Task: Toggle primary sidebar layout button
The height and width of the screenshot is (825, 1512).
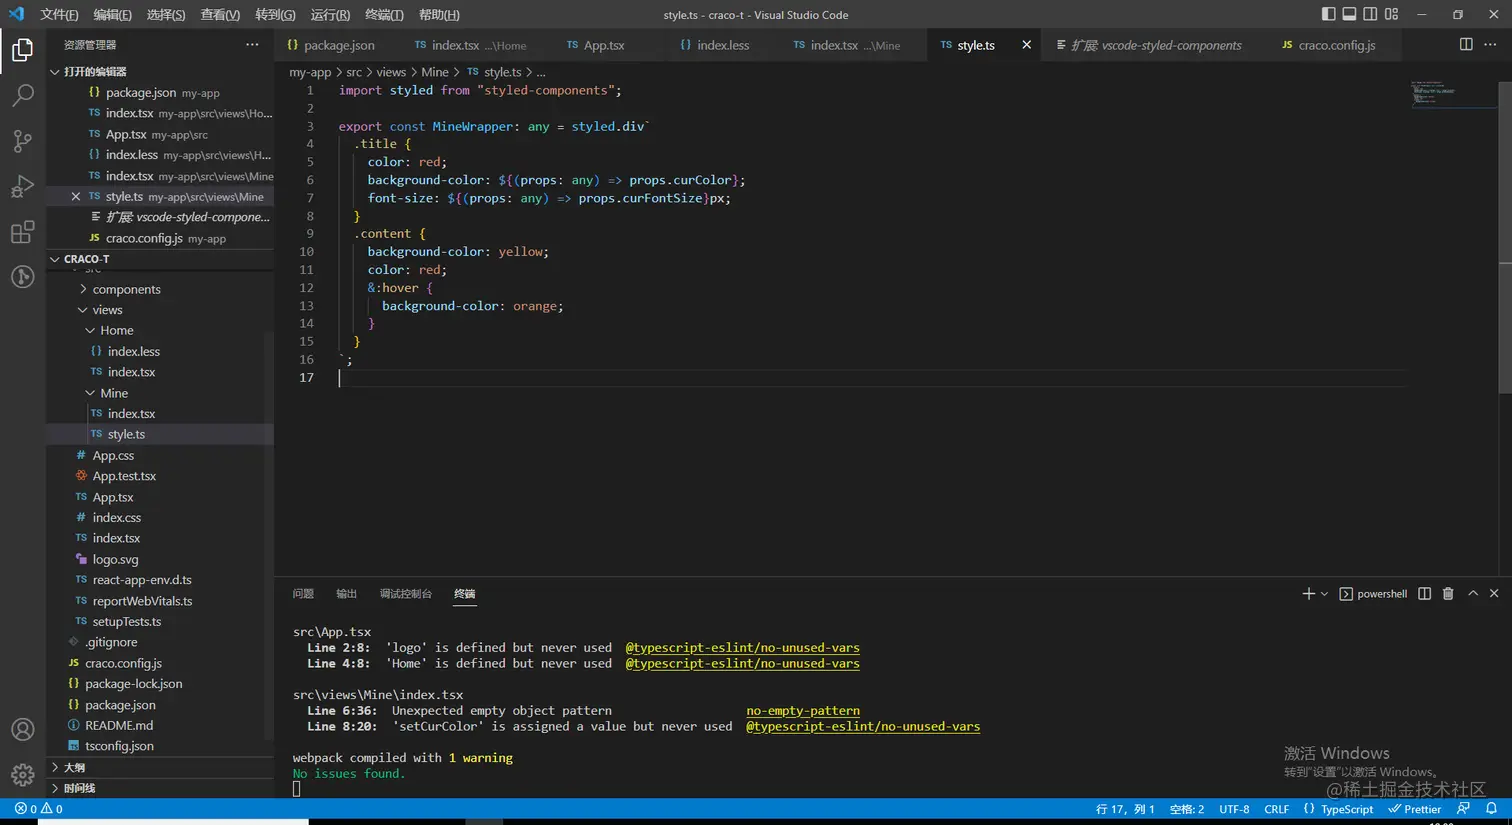Action: click(x=1328, y=14)
